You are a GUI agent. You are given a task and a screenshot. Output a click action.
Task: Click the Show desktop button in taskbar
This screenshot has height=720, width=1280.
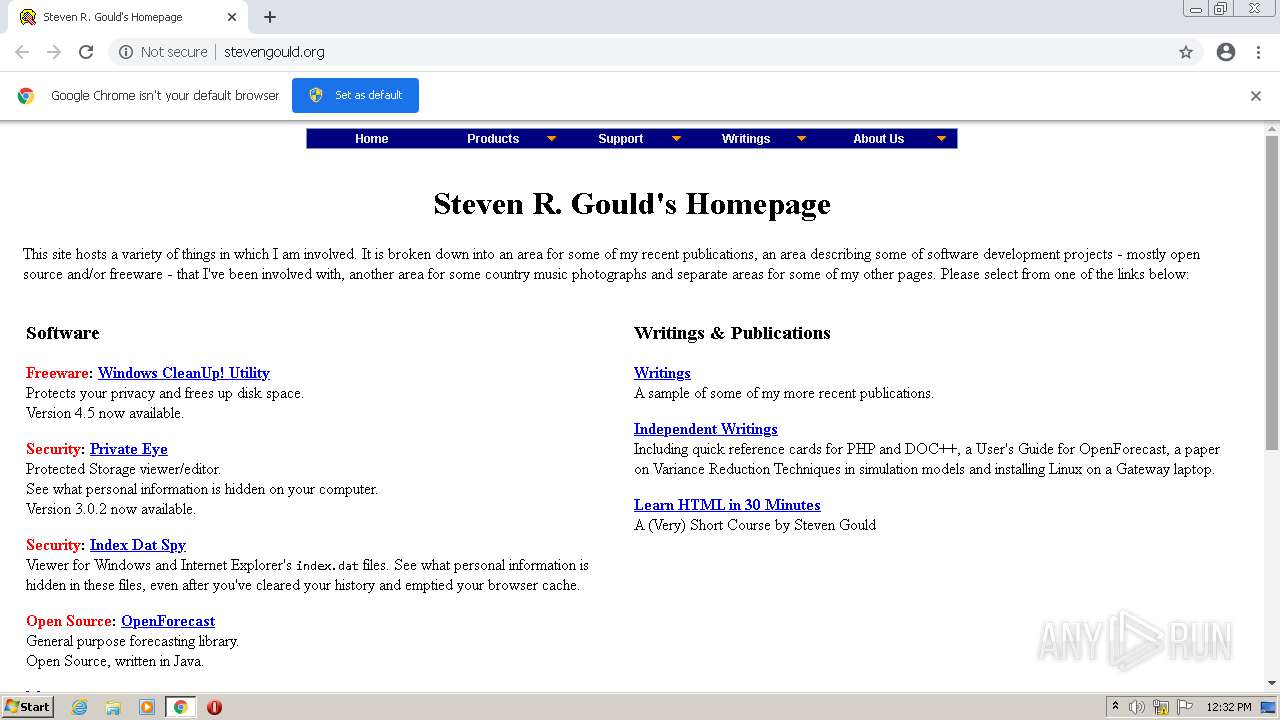(1269, 707)
